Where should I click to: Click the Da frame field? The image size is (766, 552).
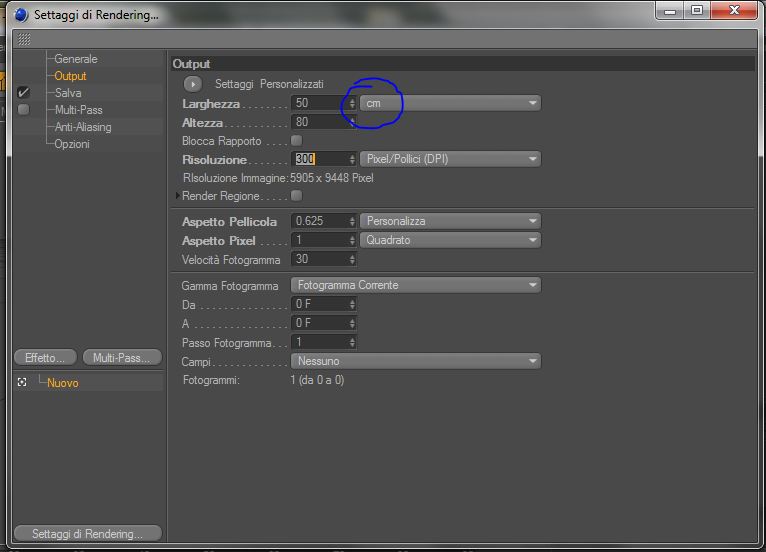pyautogui.click(x=319, y=304)
